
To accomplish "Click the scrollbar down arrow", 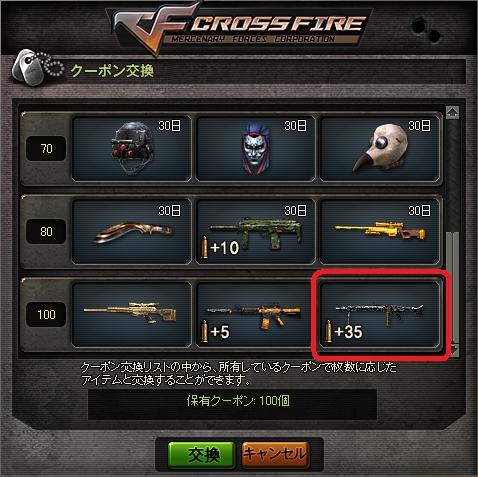I will tap(454, 350).
